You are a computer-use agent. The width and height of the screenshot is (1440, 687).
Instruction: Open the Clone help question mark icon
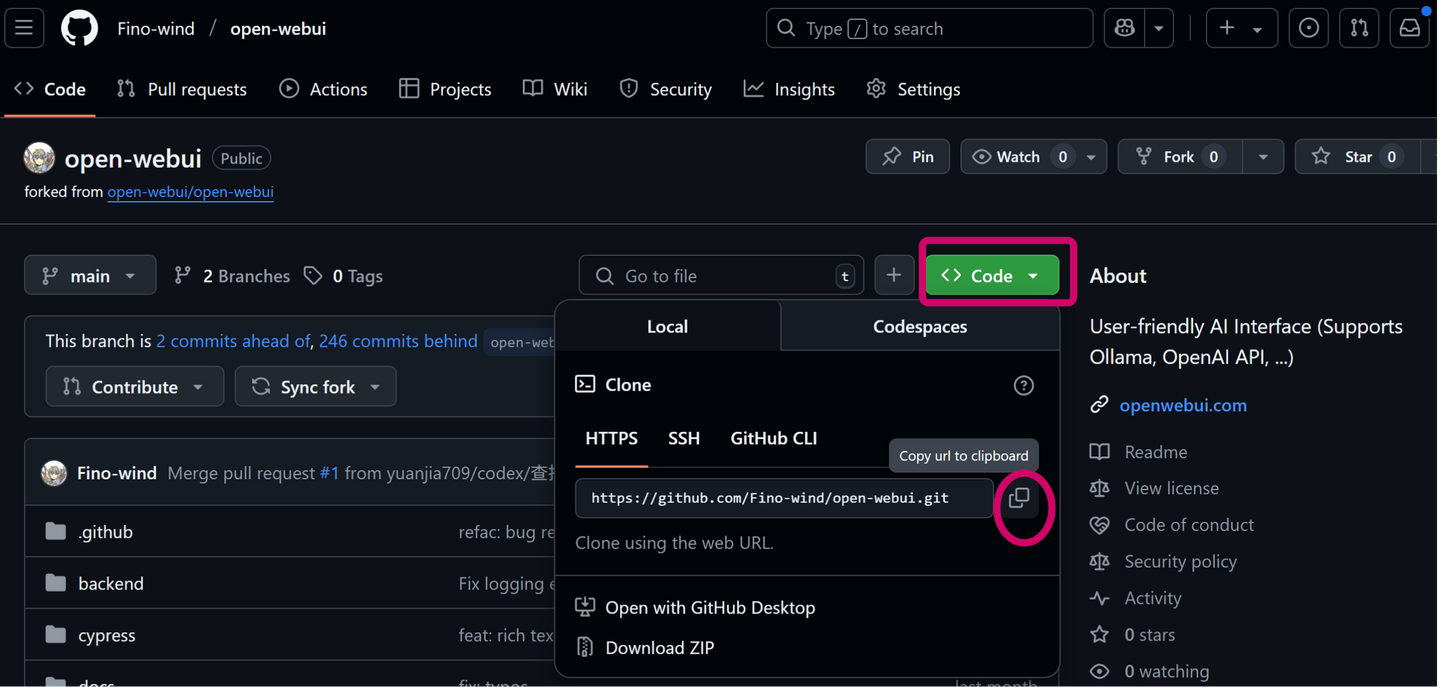click(1023, 385)
